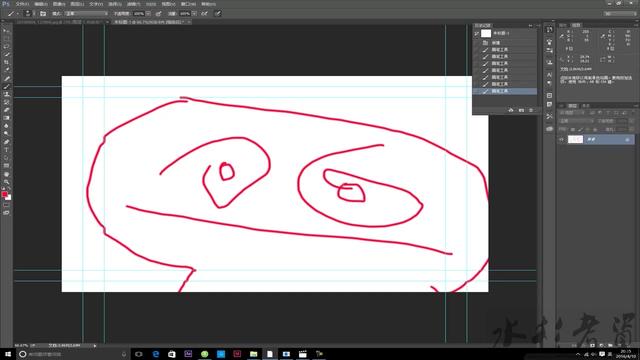
Task: Open the 图层 (Layer) menu
Action: (x=77, y=4)
